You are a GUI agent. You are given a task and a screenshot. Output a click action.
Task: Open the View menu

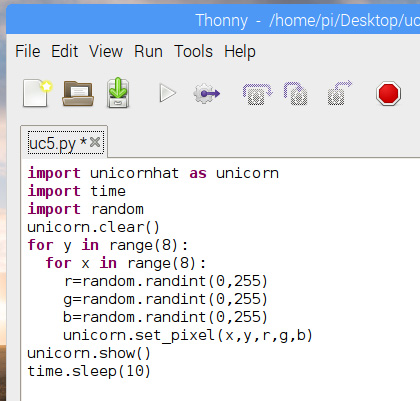(106, 52)
